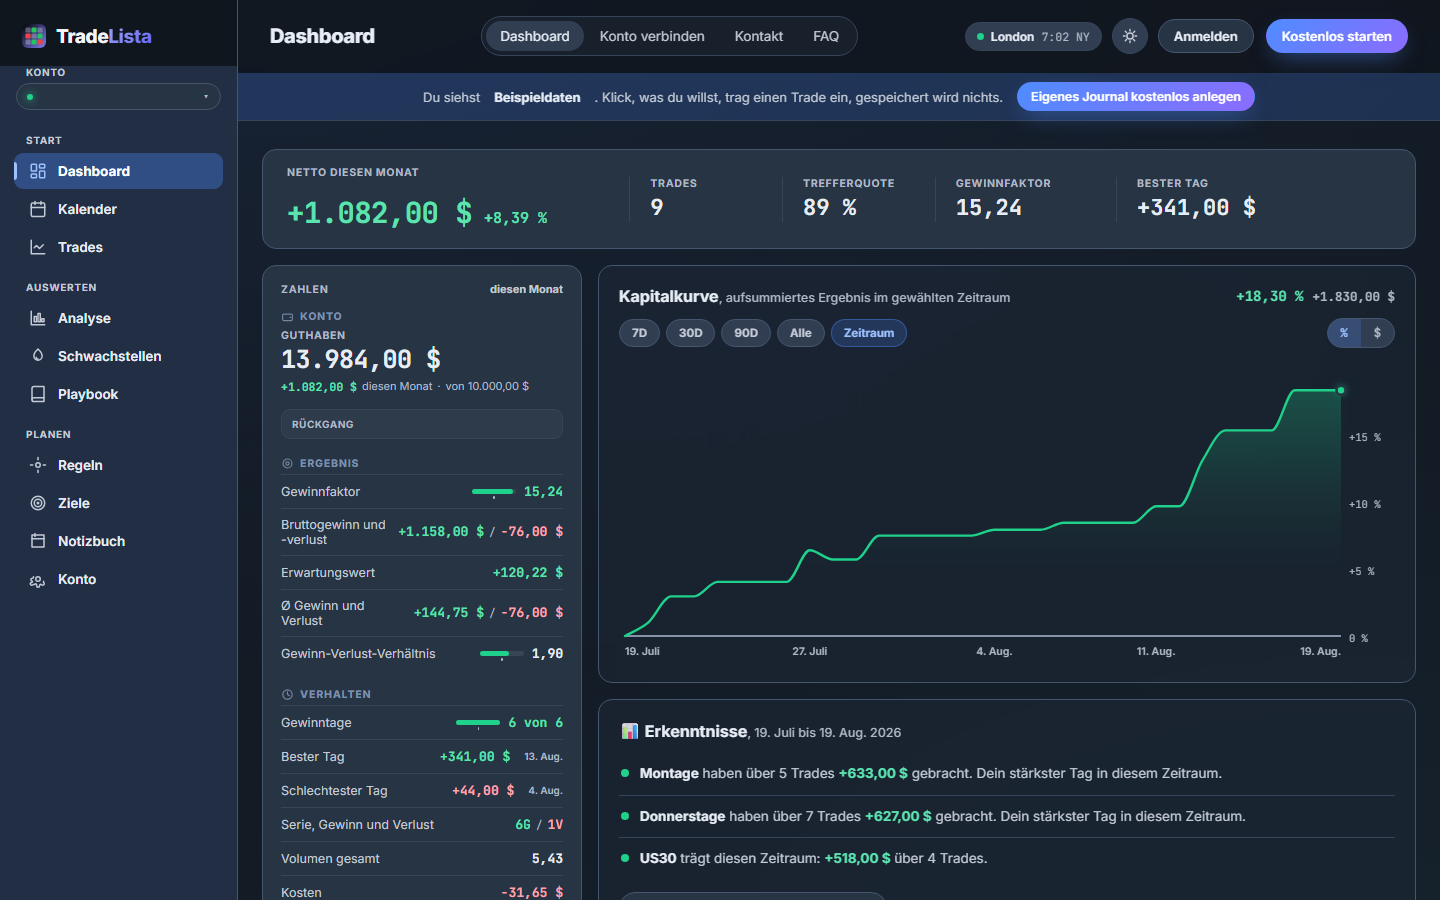
Task: Click the Schwachstellen drop icon
Action: pyautogui.click(x=38, y=356)
